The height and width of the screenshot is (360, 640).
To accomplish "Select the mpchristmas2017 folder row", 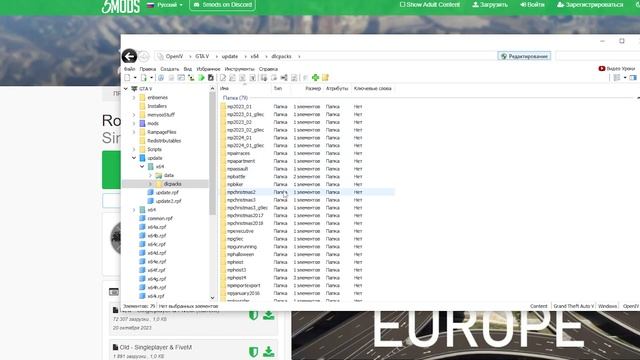I will coord(307,216).
